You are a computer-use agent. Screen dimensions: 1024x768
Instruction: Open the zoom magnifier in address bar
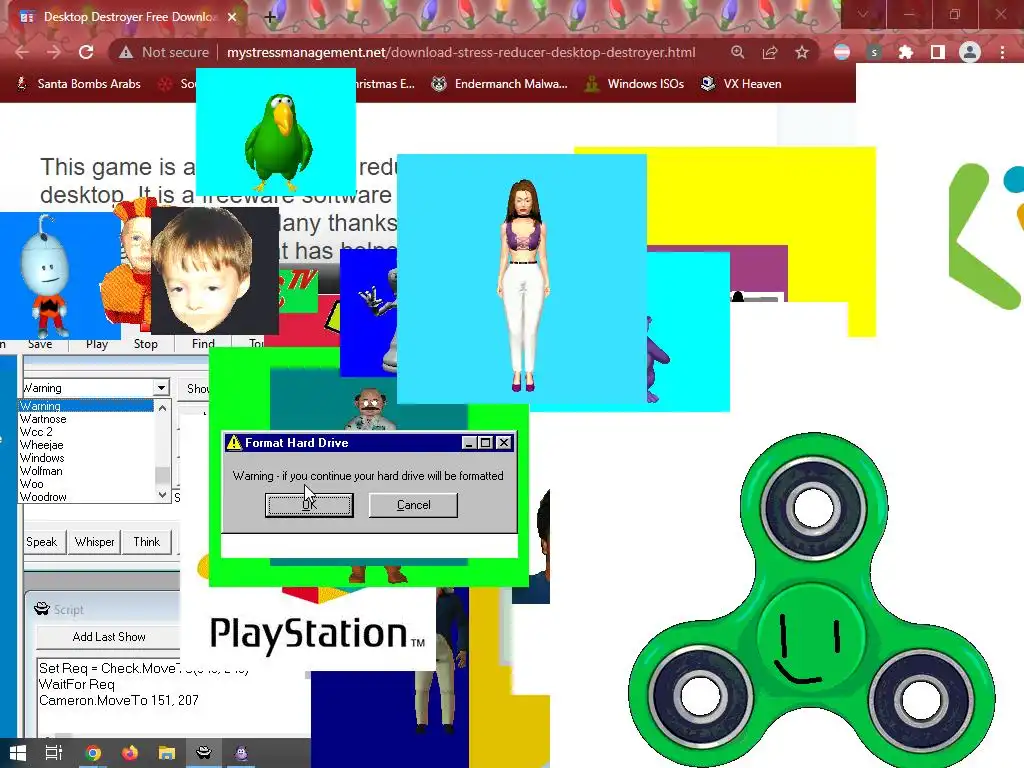[738, 52]
